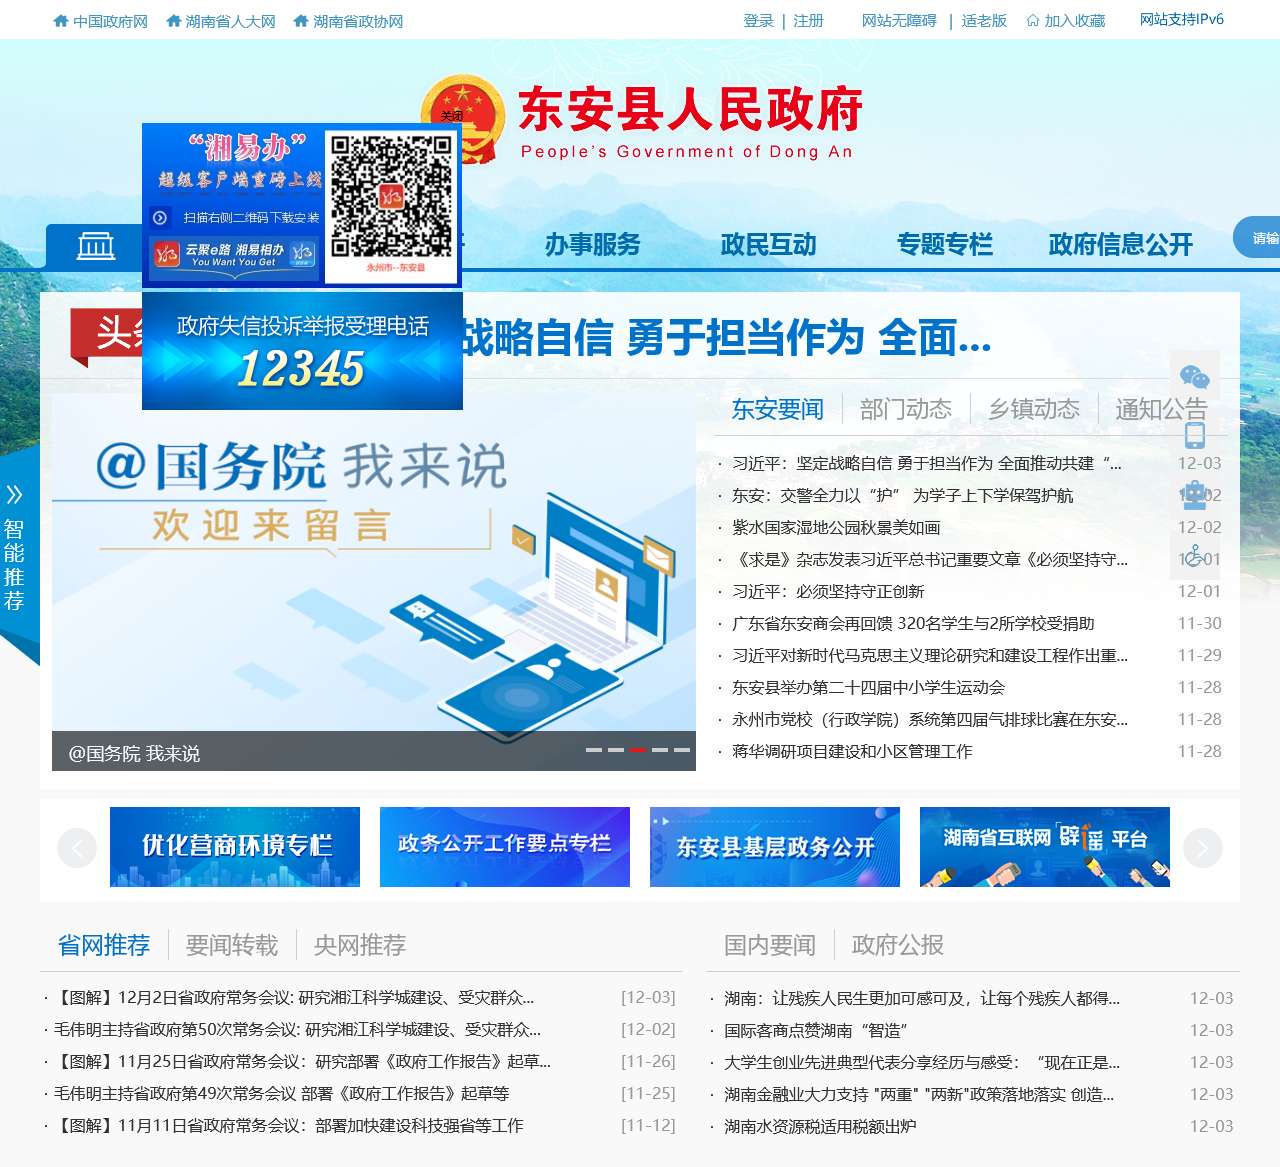Click the wheelchair accessibility icon
The image size is (1280, 1167).
[1194, 555]
